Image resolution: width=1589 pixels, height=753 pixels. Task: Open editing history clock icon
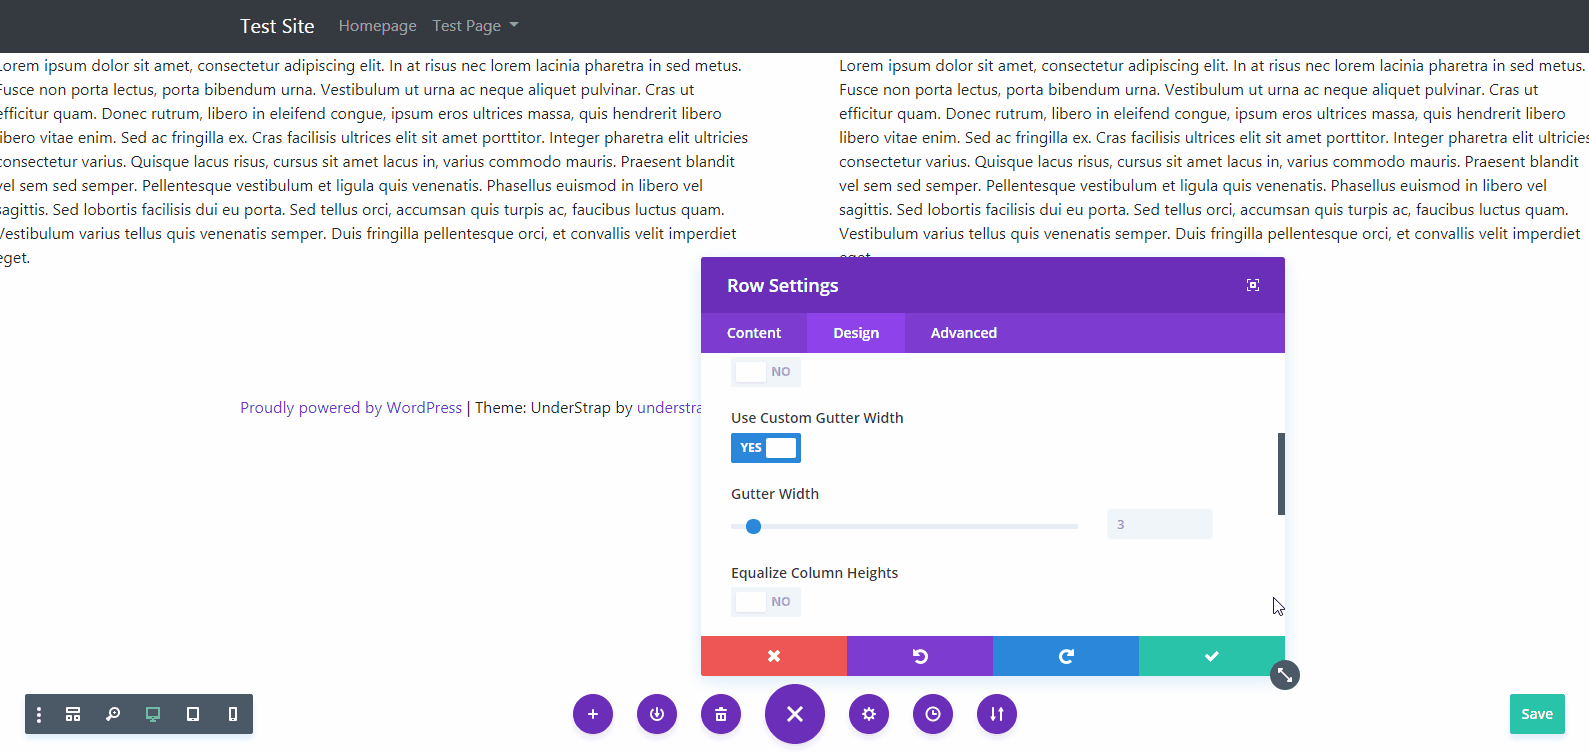pos(933,714)
